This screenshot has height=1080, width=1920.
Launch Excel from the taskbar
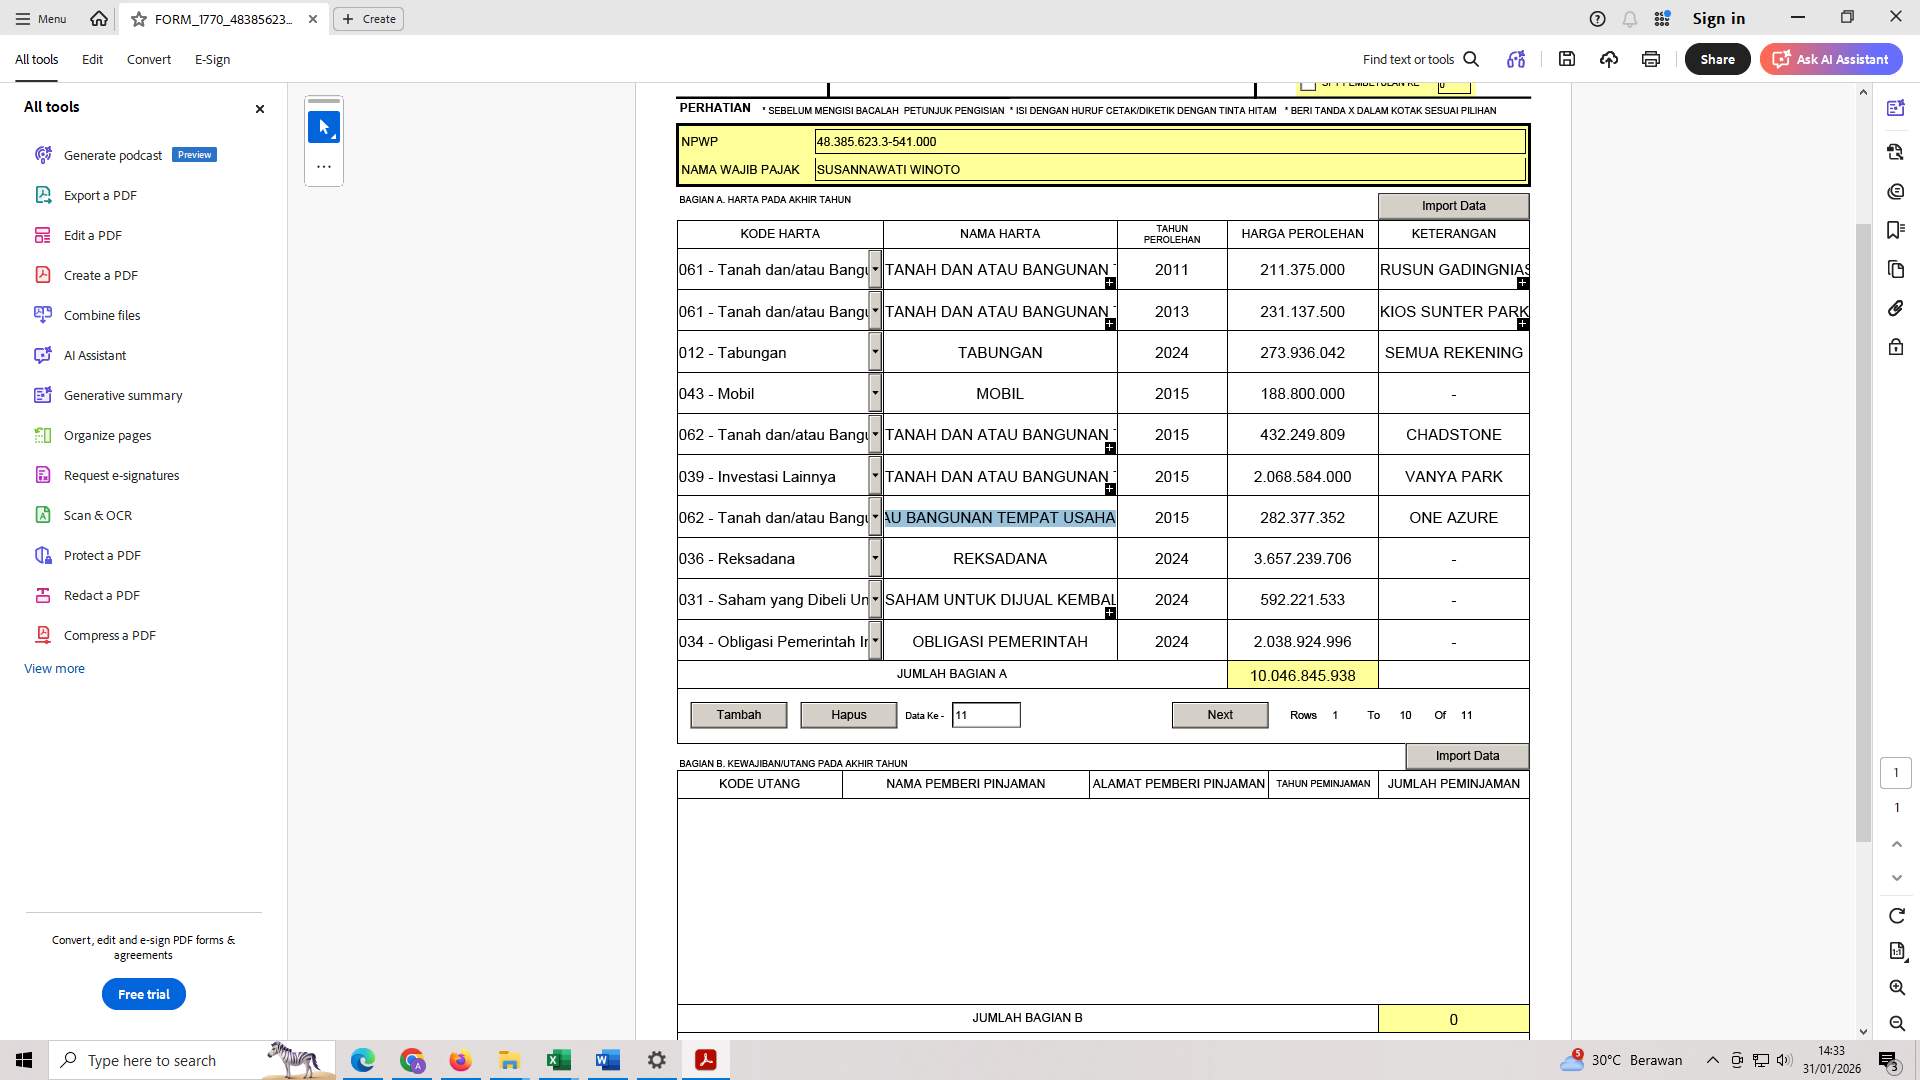click(558, 1060)
